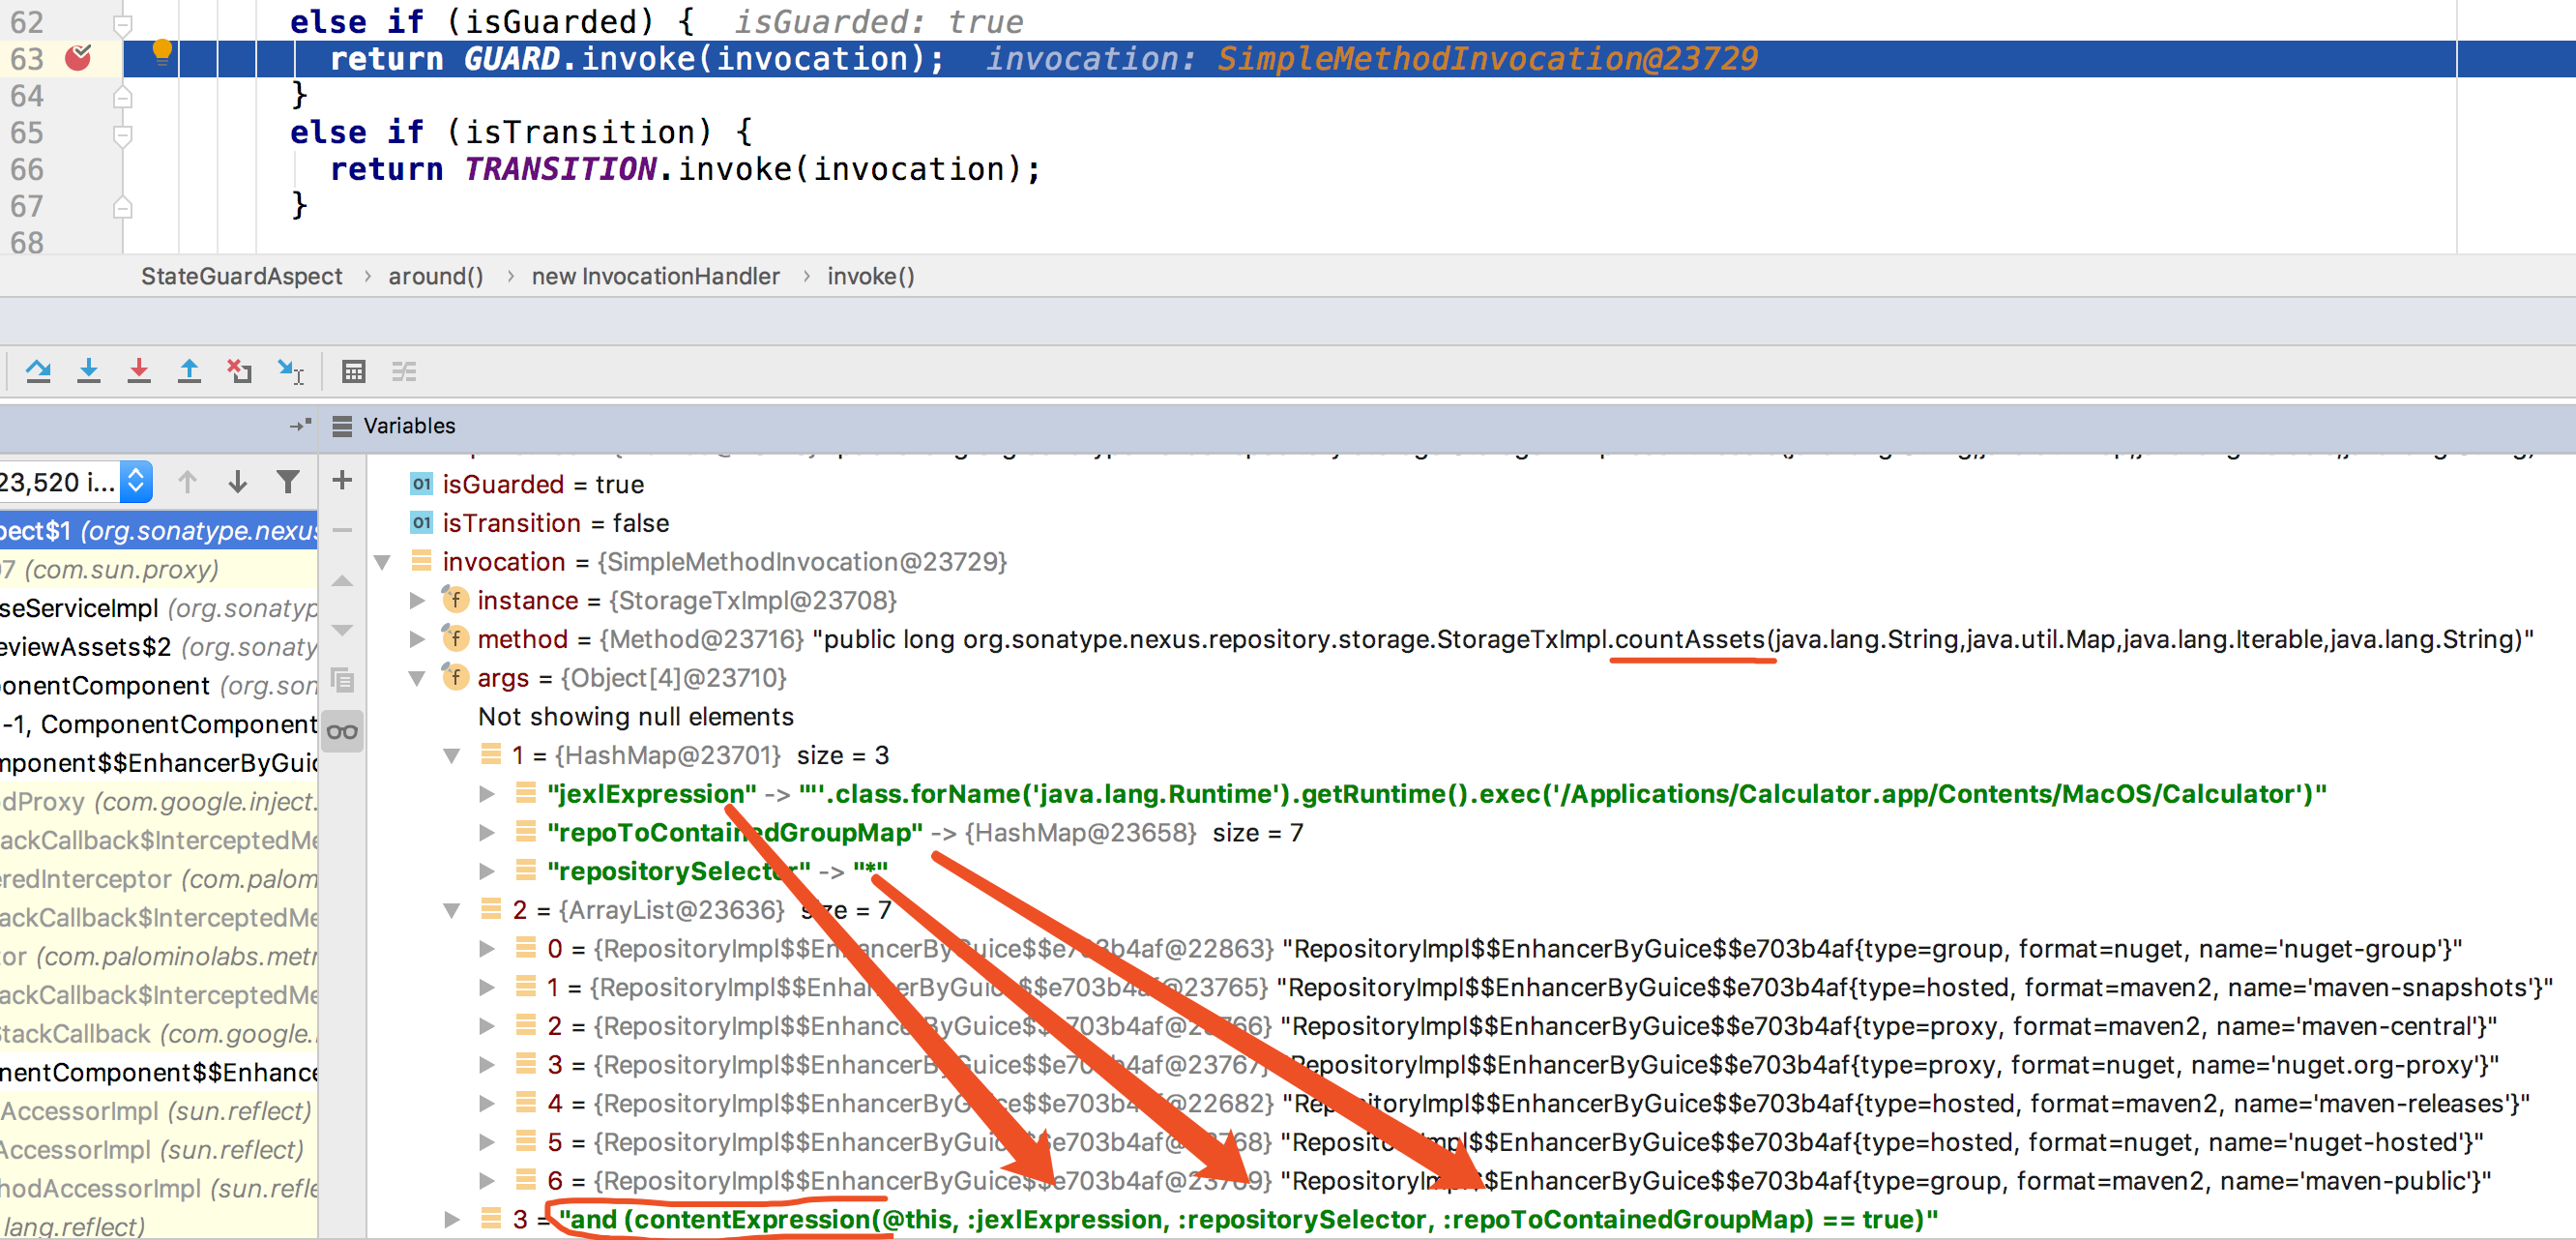The image size is (2576, 1240).
Task: Expand the nuget-hosted repository entry
Action: [487, 1142]
